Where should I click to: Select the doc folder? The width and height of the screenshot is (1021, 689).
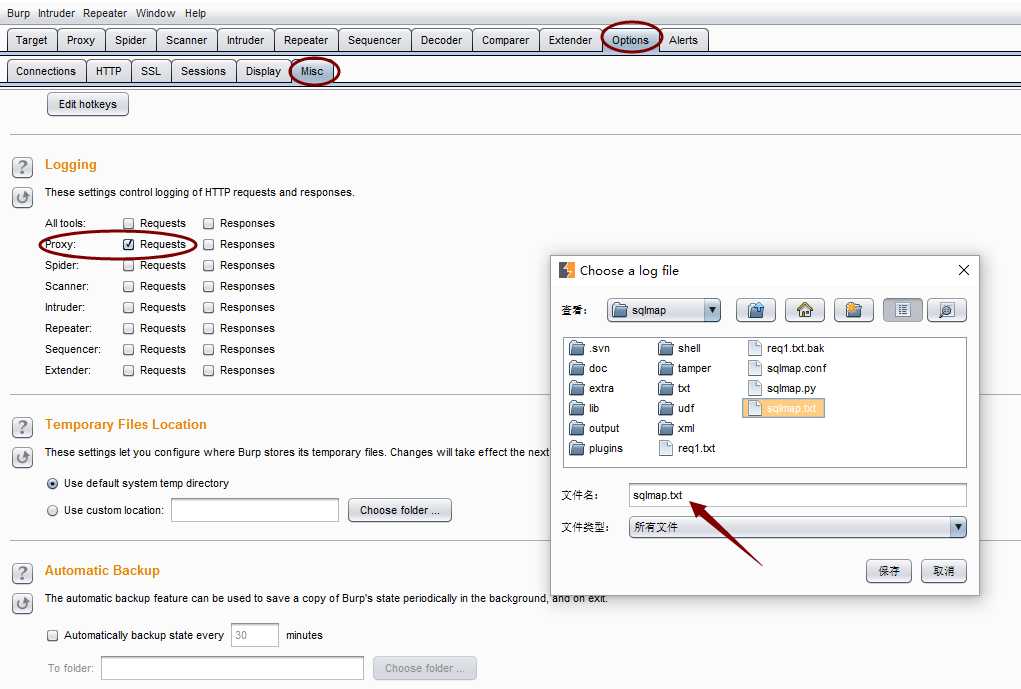589,368
